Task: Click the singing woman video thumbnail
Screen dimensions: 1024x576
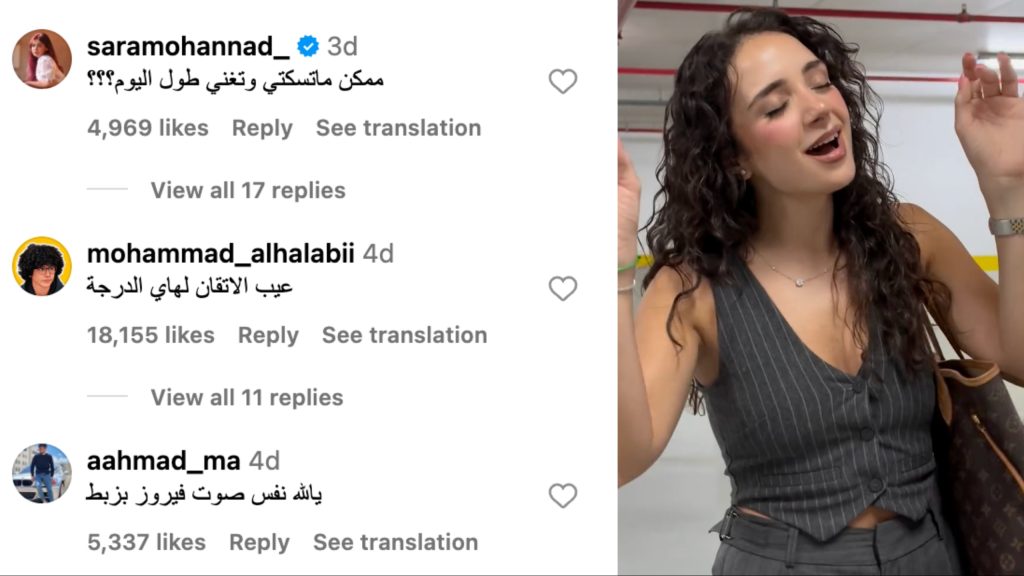Action: pyautogui.click(x=821, y=287)
